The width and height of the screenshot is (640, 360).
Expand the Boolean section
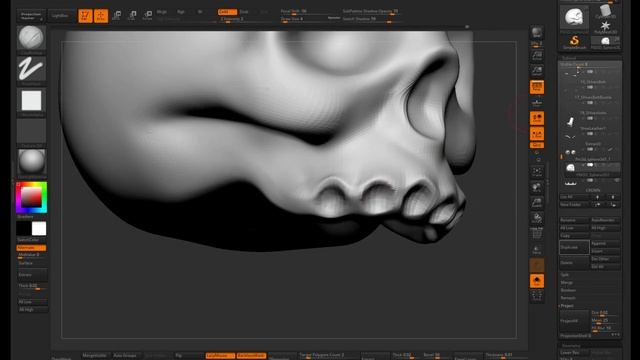[568, 291]
